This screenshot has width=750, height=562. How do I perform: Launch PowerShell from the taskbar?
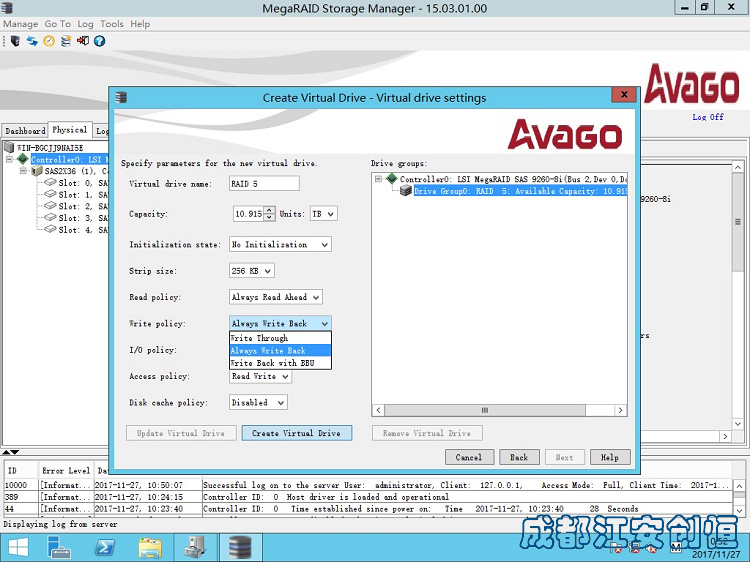[105, 547]
